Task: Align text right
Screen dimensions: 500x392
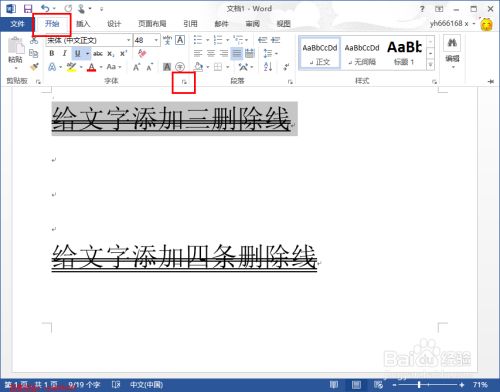Action: coord(224,53)
